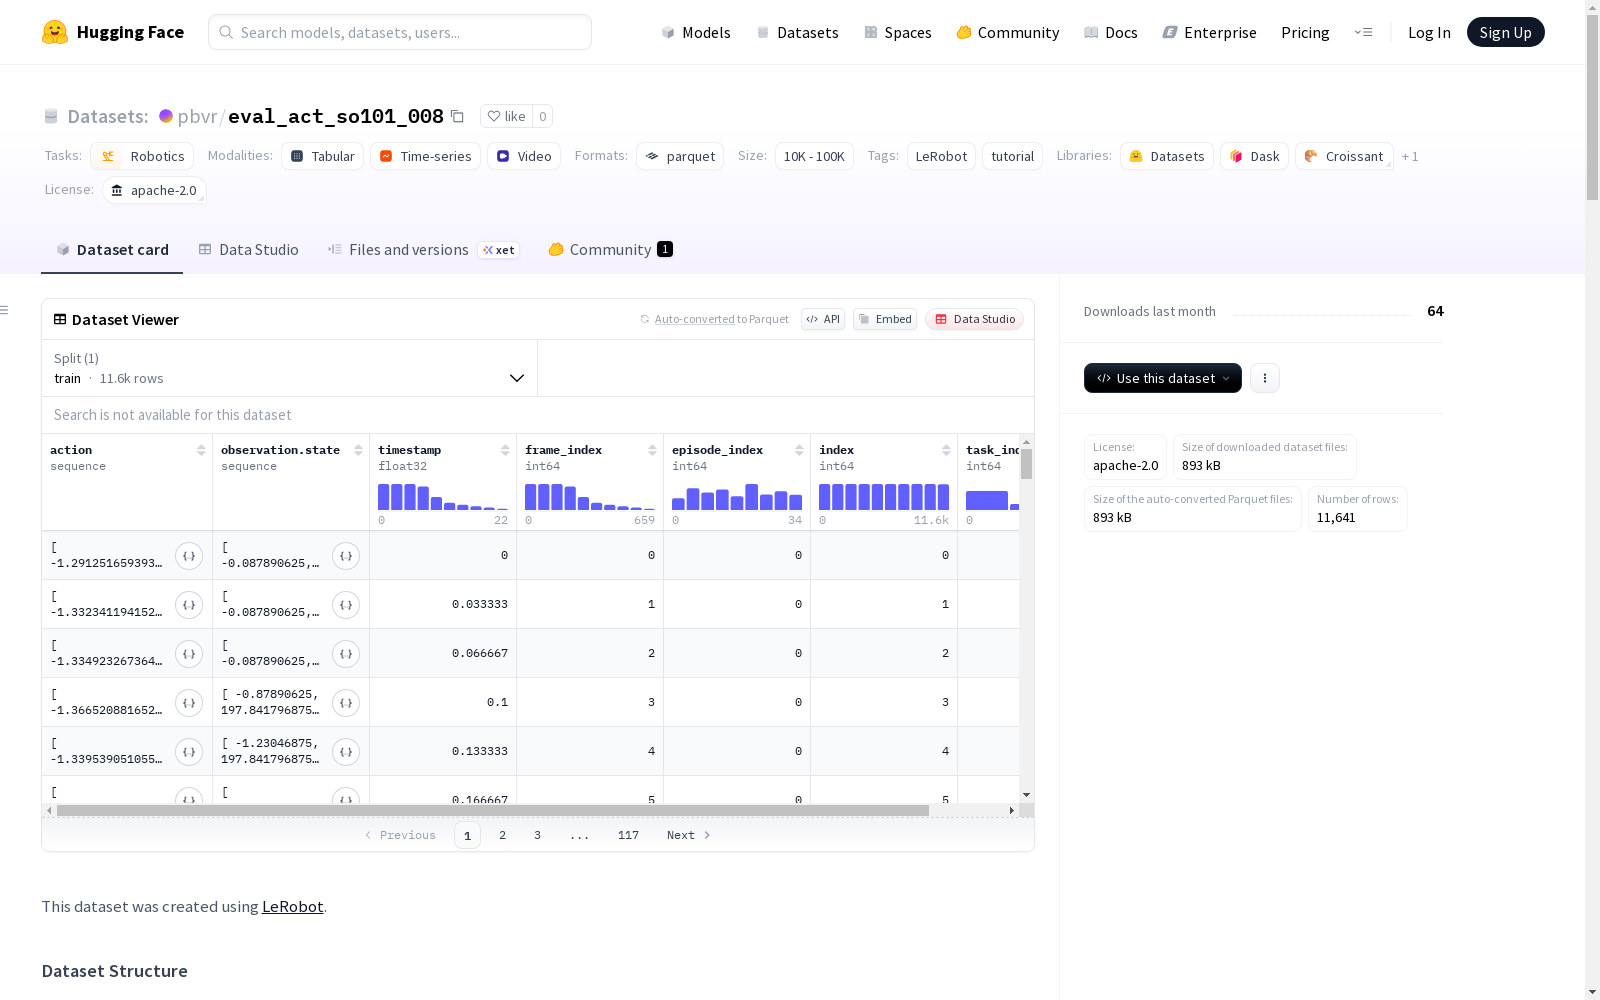Select the Robotics task tag
1600x1000 pixels.
pos(142,156)
